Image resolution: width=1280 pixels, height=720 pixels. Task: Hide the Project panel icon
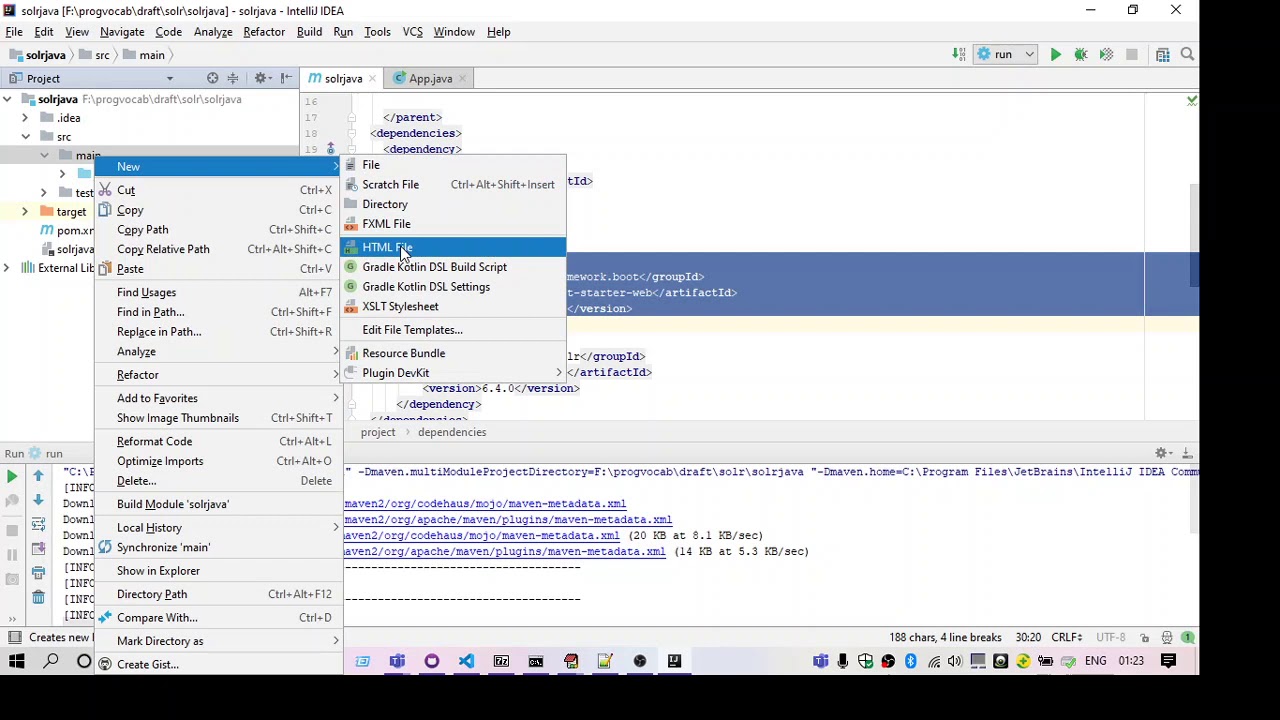click(x=286, y=78)
